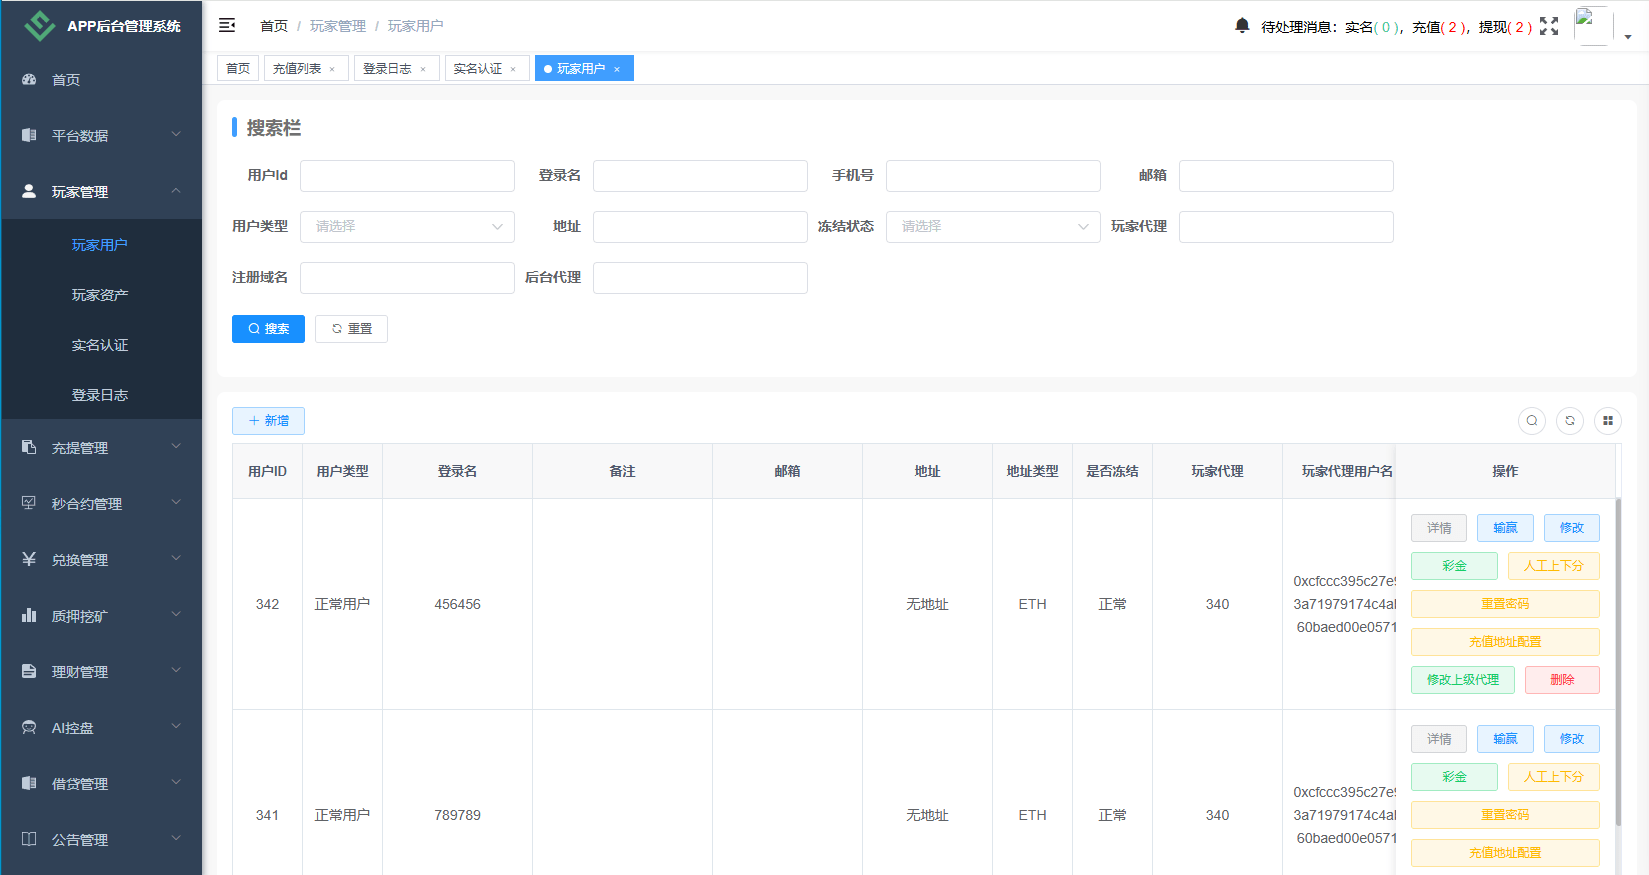Click the 重置 button

point(351,329)
